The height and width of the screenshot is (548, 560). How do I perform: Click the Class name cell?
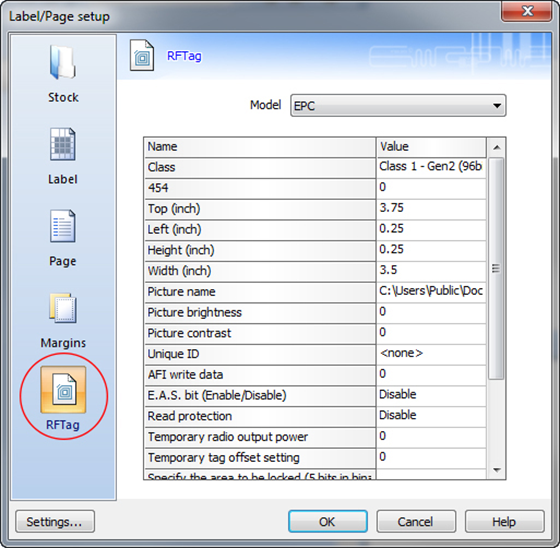(260, 168)
